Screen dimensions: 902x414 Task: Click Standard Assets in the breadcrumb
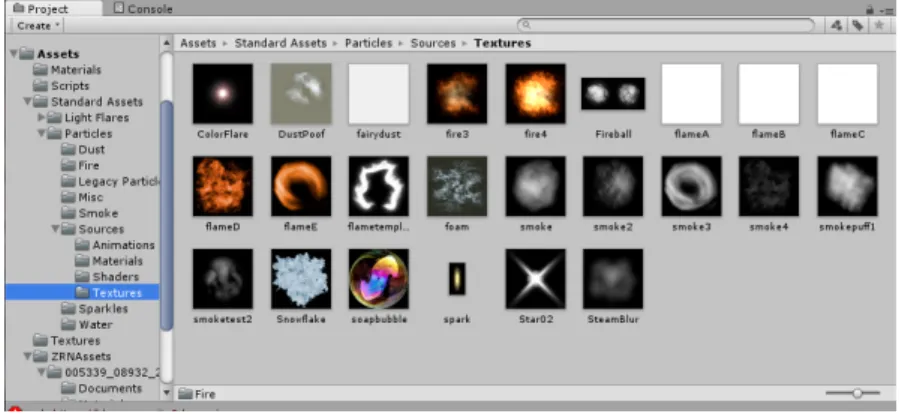click(x=281, y=43)
